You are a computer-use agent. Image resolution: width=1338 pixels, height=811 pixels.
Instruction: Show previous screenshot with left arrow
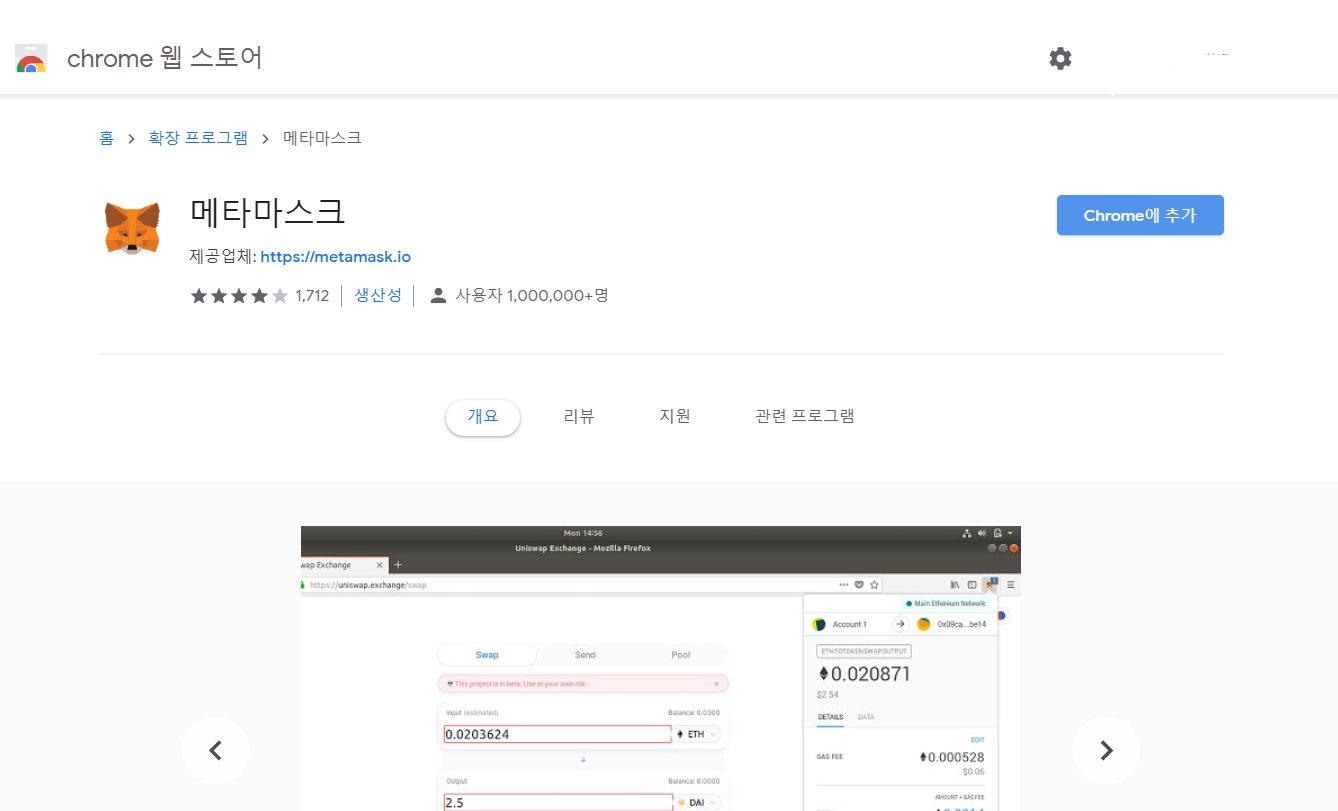click(215, 750)
